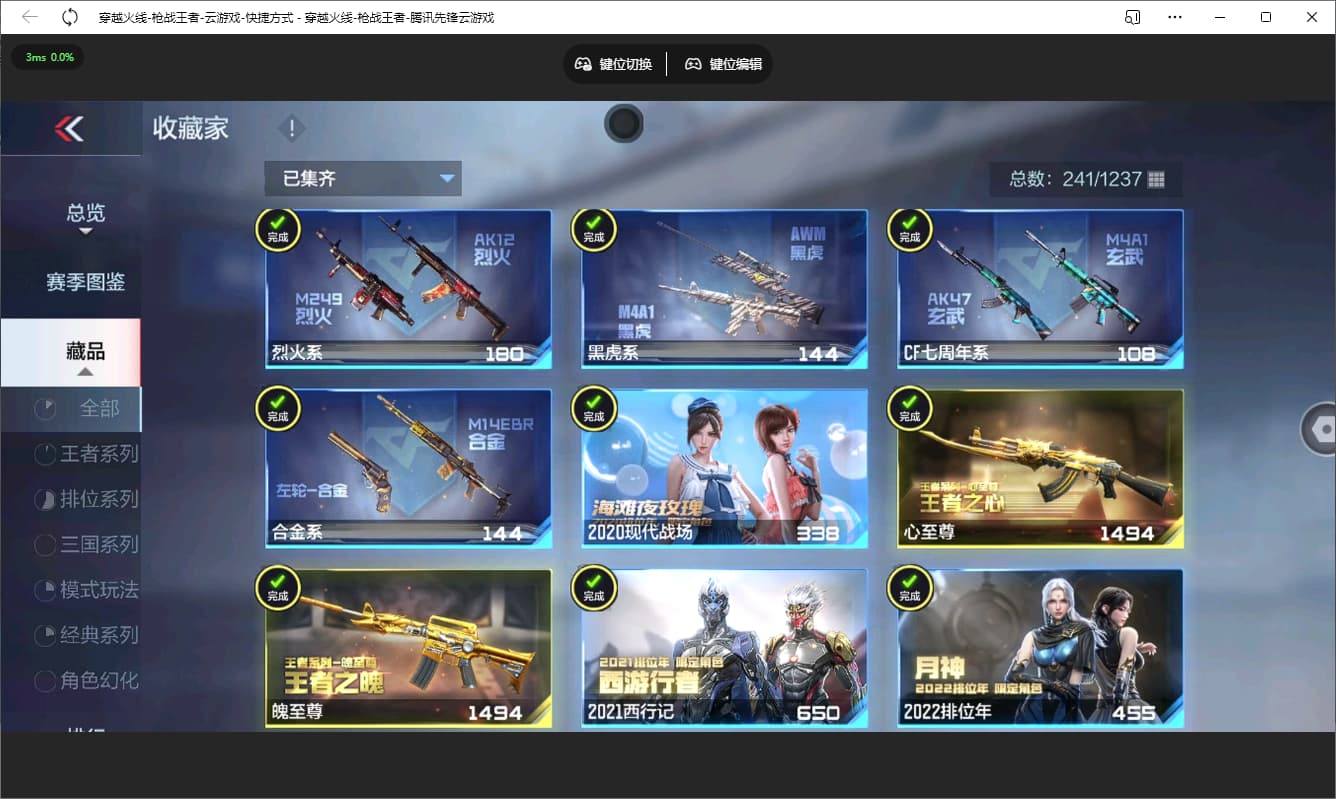
Task: Open the 已集齐 filter dropdown
Action: [x=362, y=177]
